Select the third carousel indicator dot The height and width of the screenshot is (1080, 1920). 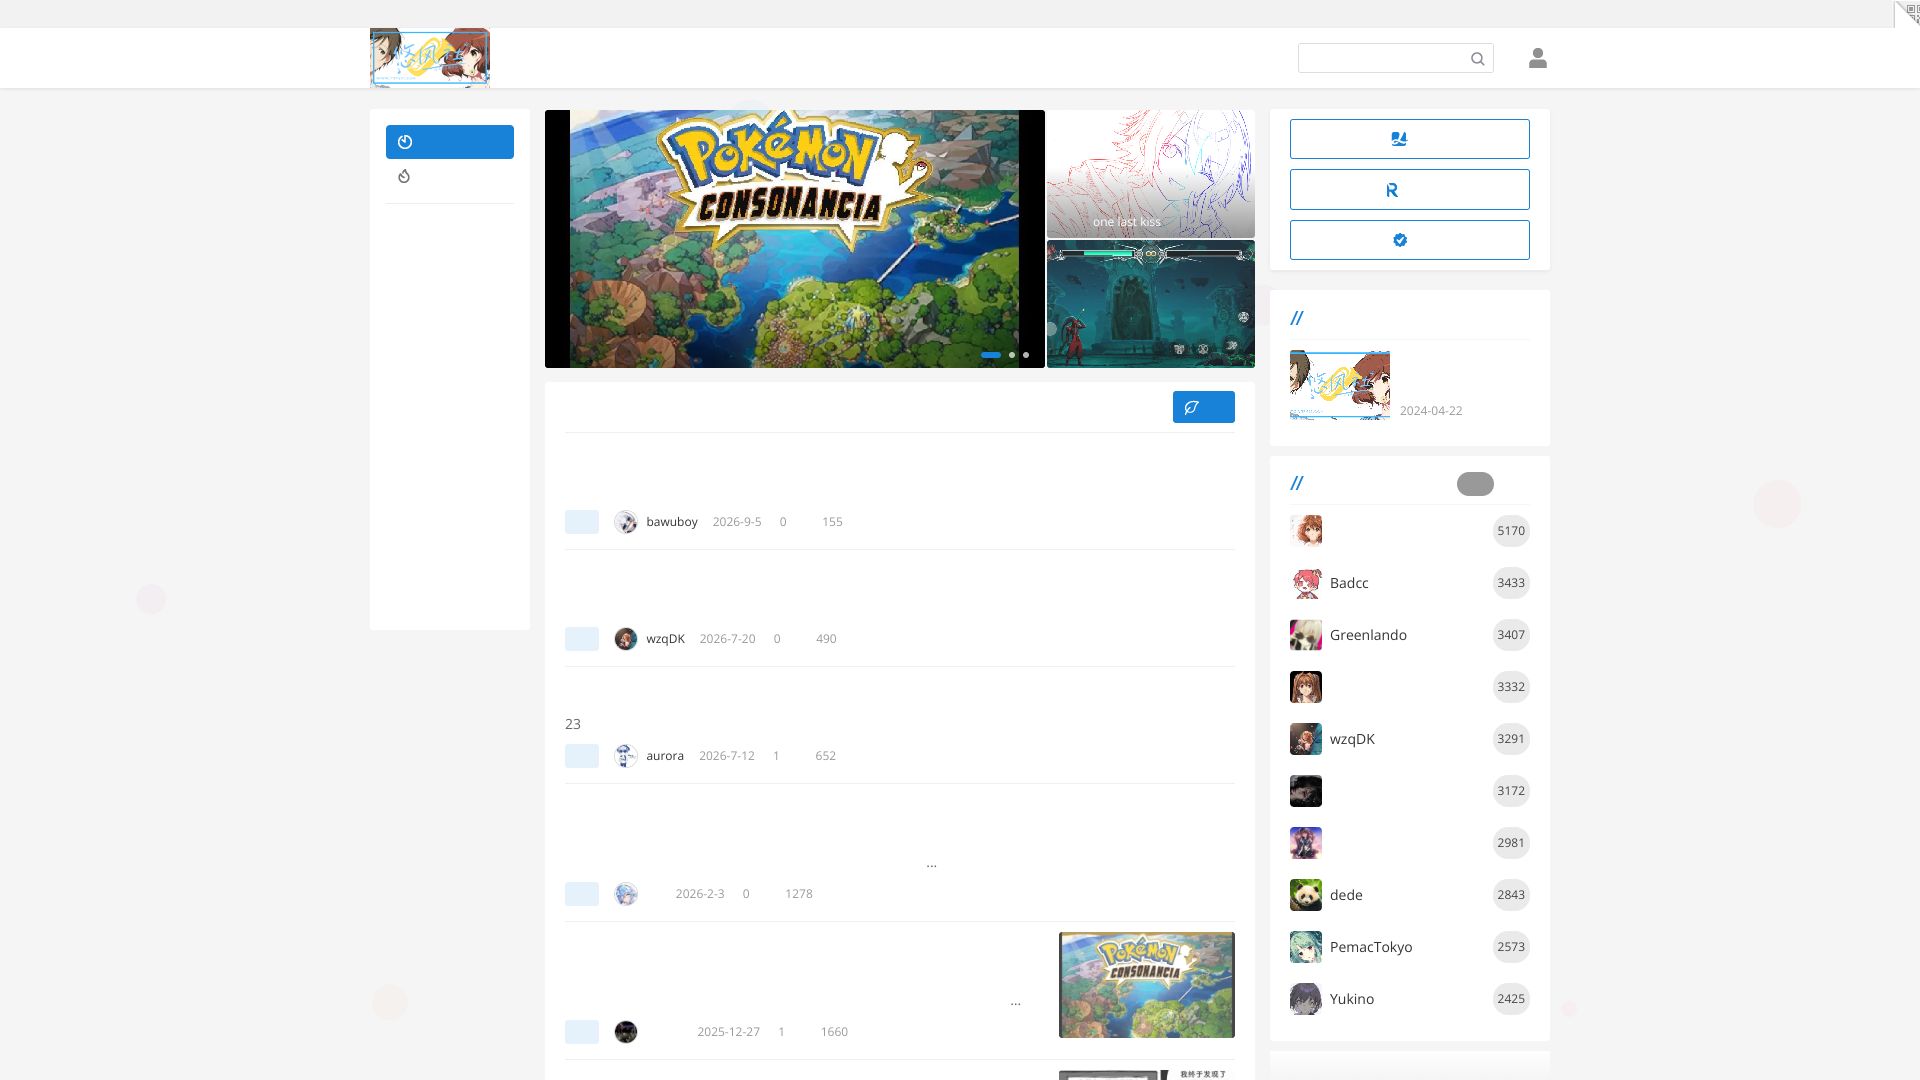(x=1026, y=355)
